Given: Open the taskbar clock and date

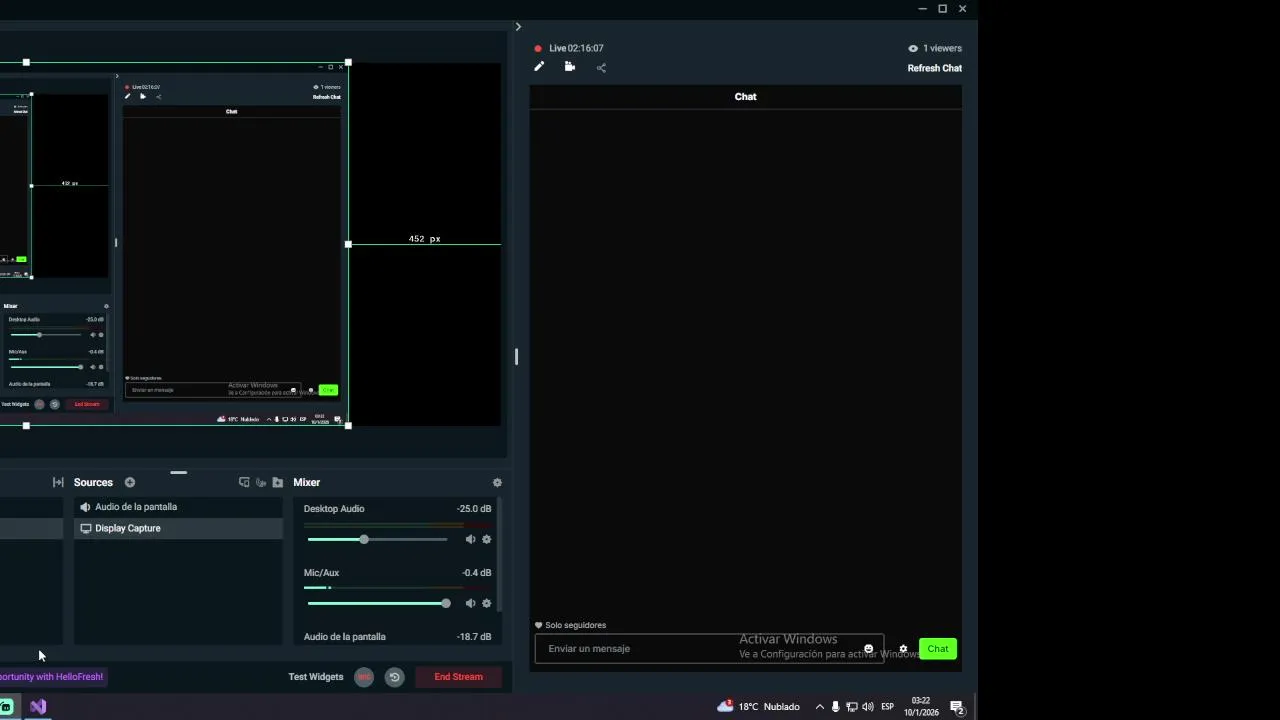Looking at the screenshot, I should (x=921, y=707).
